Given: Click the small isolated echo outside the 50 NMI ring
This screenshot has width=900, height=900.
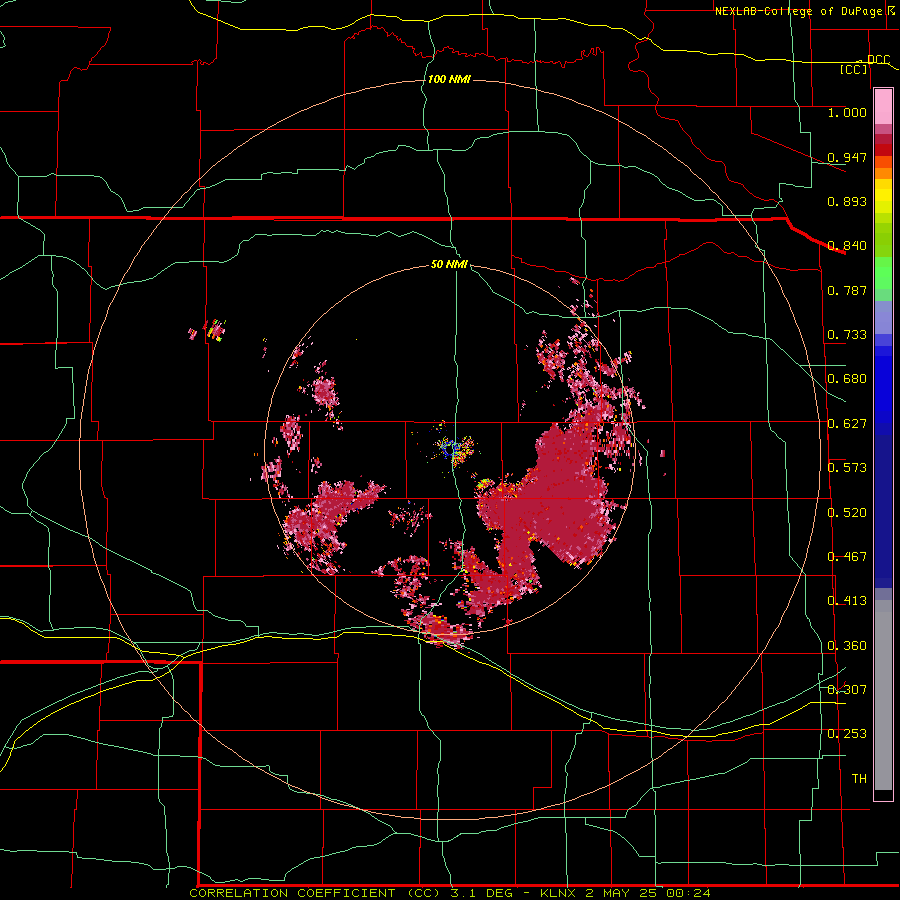Looking at the screenshot, I should (x=214, y=331).
